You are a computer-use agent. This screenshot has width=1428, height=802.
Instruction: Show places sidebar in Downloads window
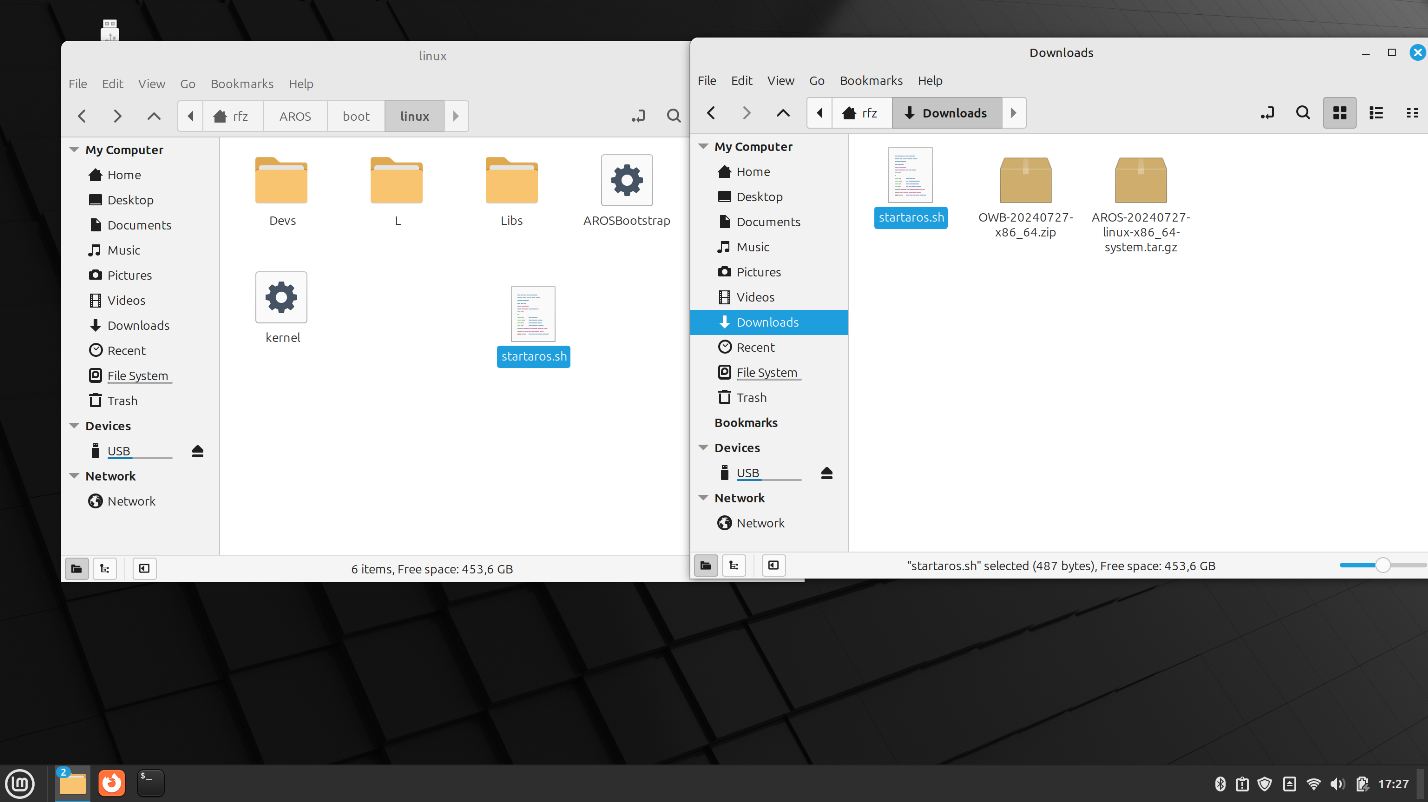(706, 566)
